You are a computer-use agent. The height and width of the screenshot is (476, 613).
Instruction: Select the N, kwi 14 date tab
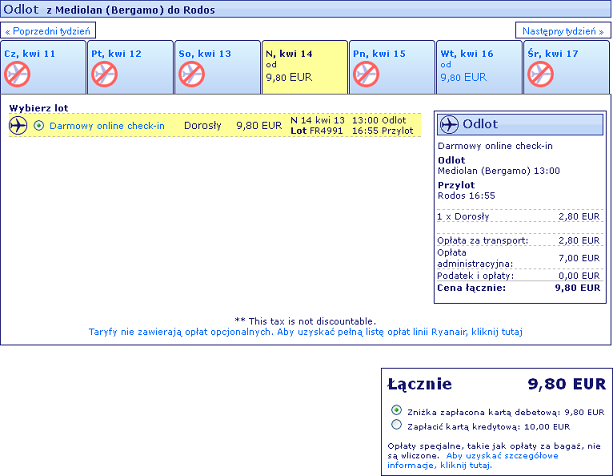click(305, 67)
